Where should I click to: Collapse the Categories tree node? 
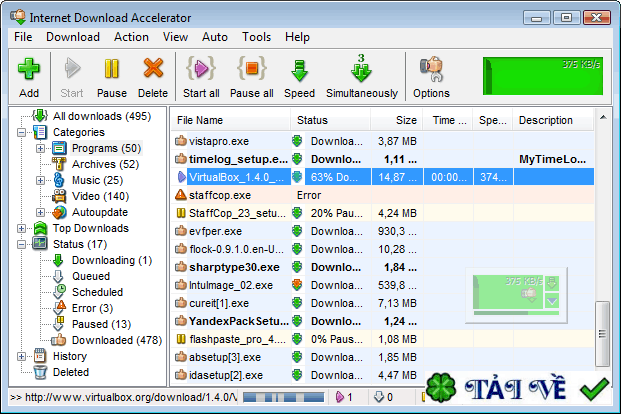point(21,132)
